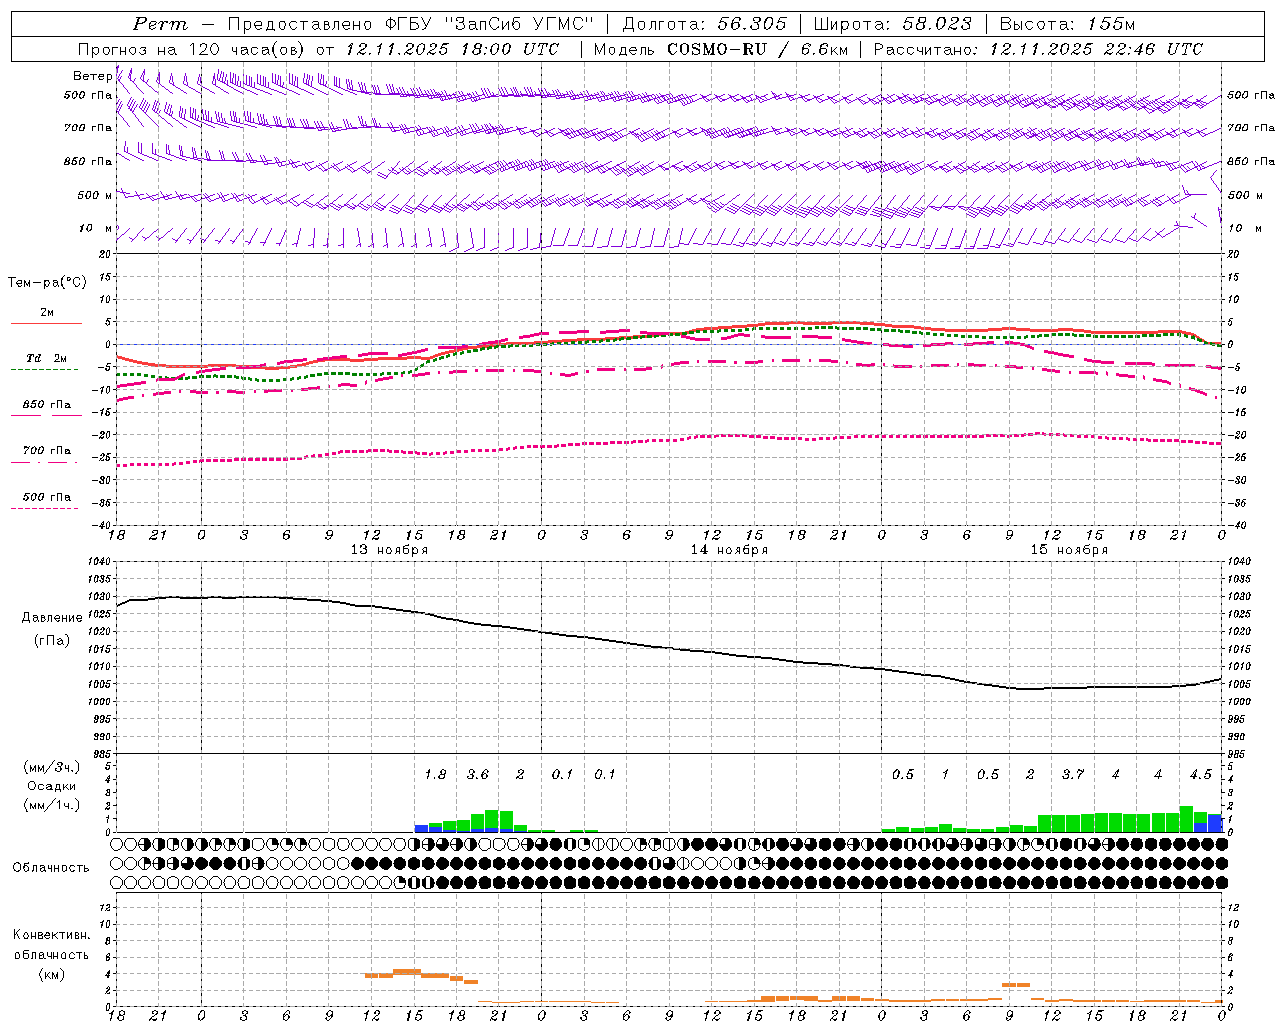Click the '4.5' precipitation amount
This screenshot has width=1280, height=1024.
pyautogui.click(x=1200, y=774)
